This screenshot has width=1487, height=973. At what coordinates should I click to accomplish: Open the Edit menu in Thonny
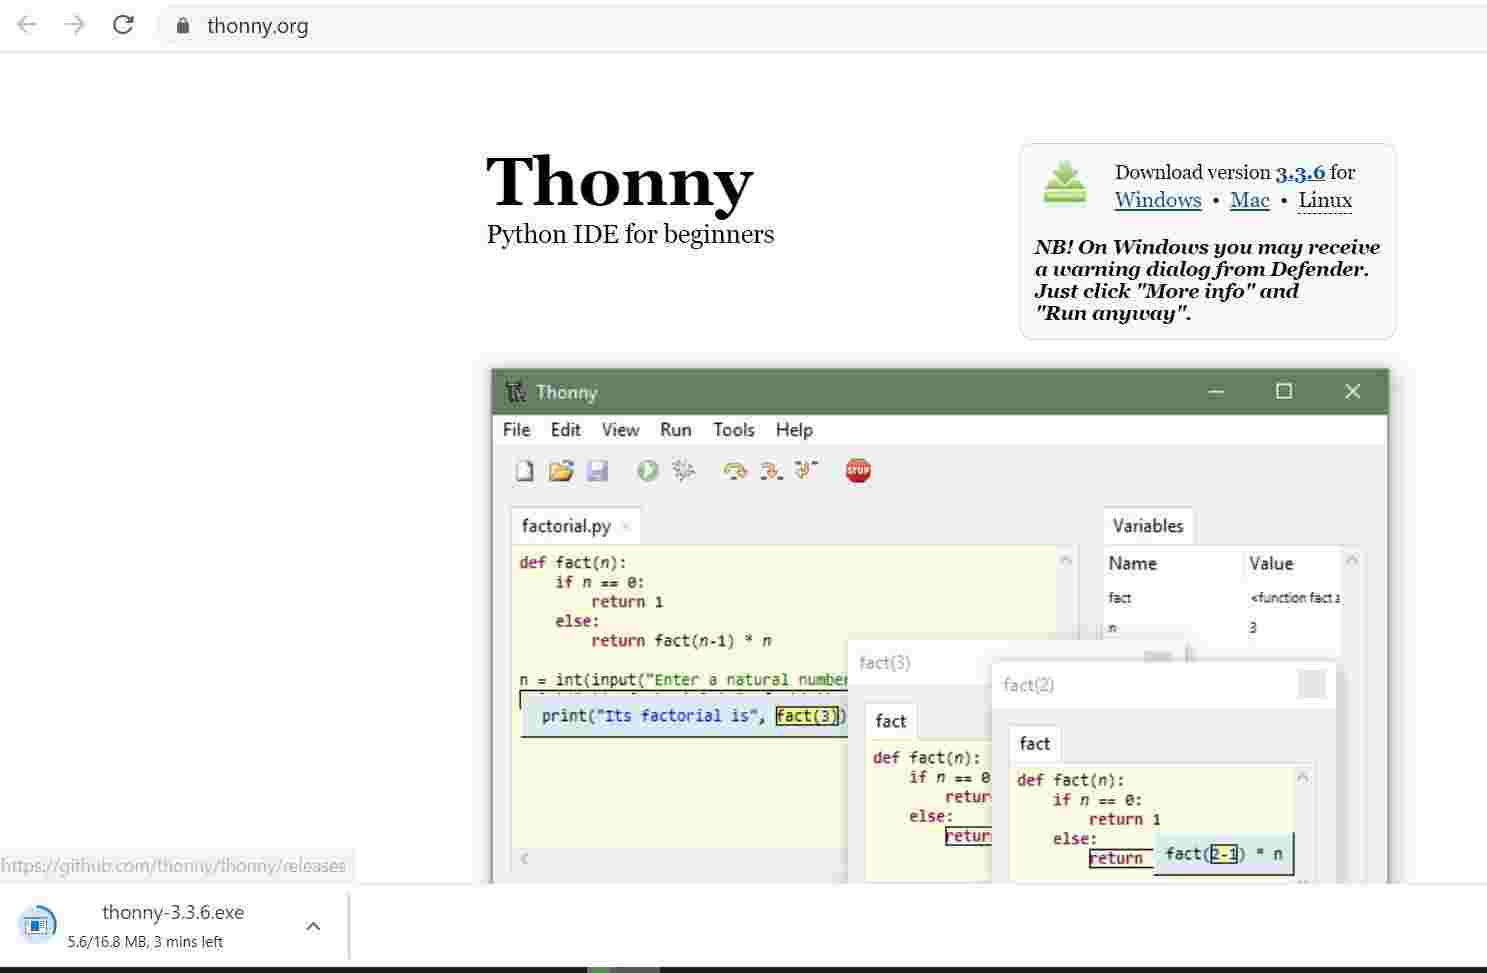565,429
